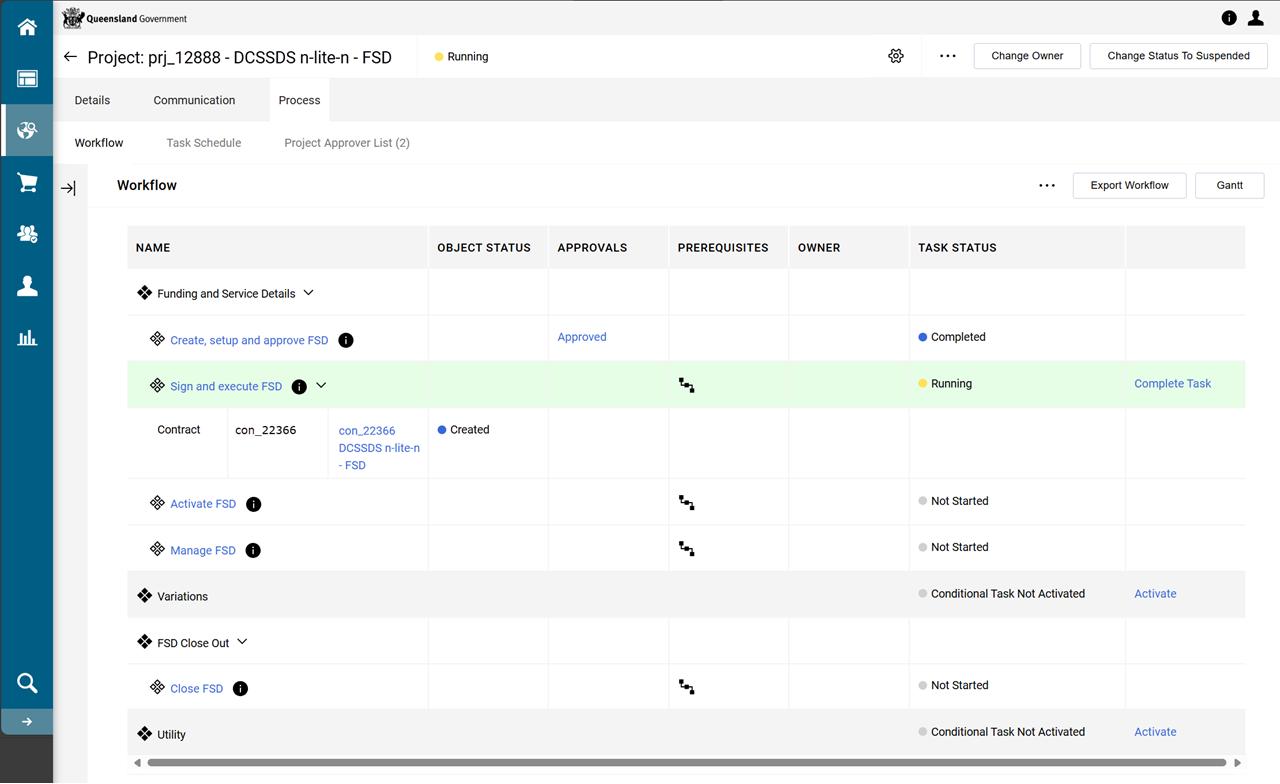Click the Change Status To Suspended button
The height and width of the screenshot is (784, 1280).
1178,56
